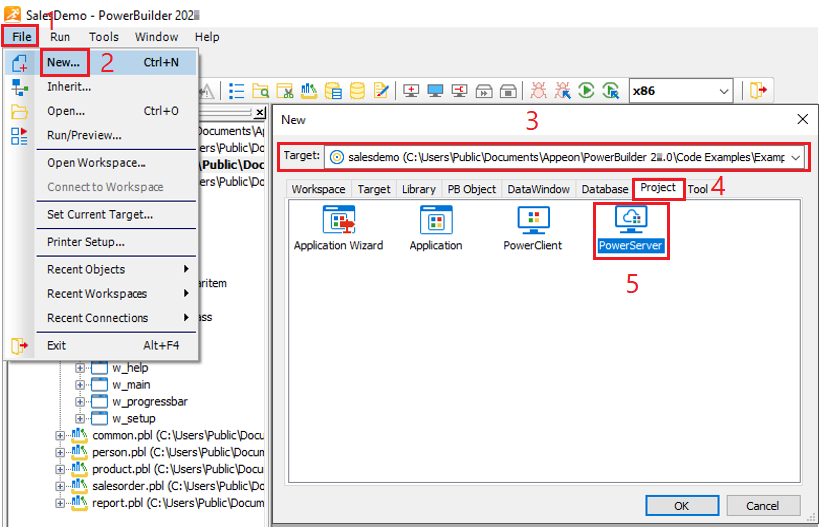This screenshot has height=530, width=825.
Task: Select the Application Wizard icon
Action: tap(338, 229)
